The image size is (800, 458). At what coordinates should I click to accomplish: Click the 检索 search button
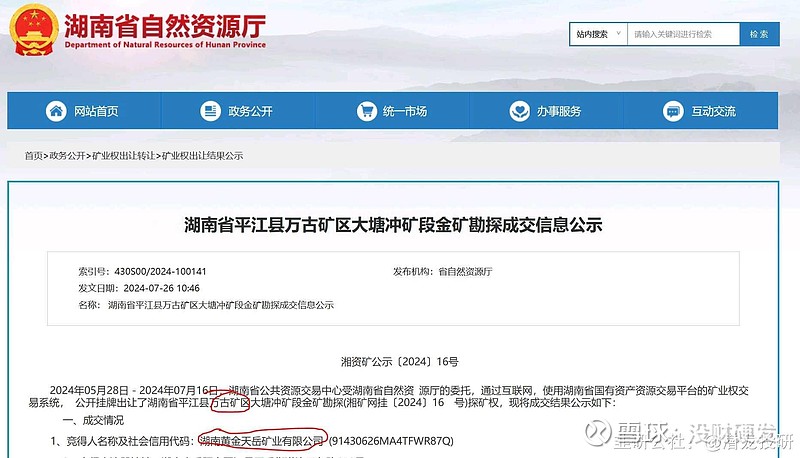coord(759,34)
